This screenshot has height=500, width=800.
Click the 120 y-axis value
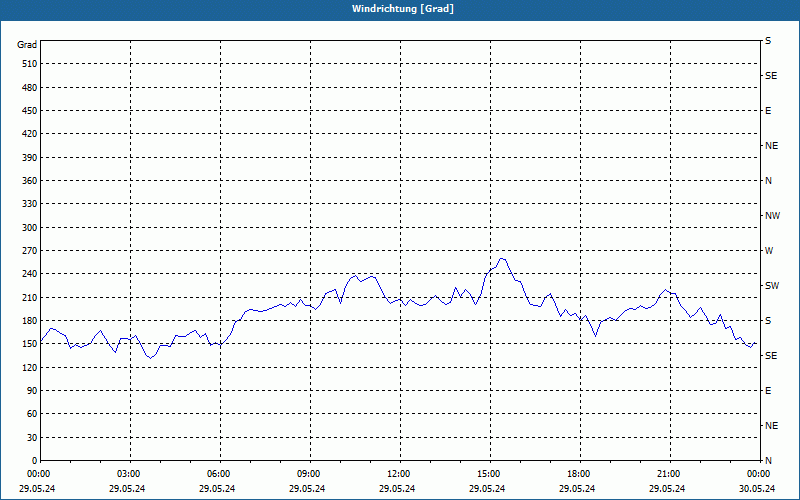tap(30, 367)
